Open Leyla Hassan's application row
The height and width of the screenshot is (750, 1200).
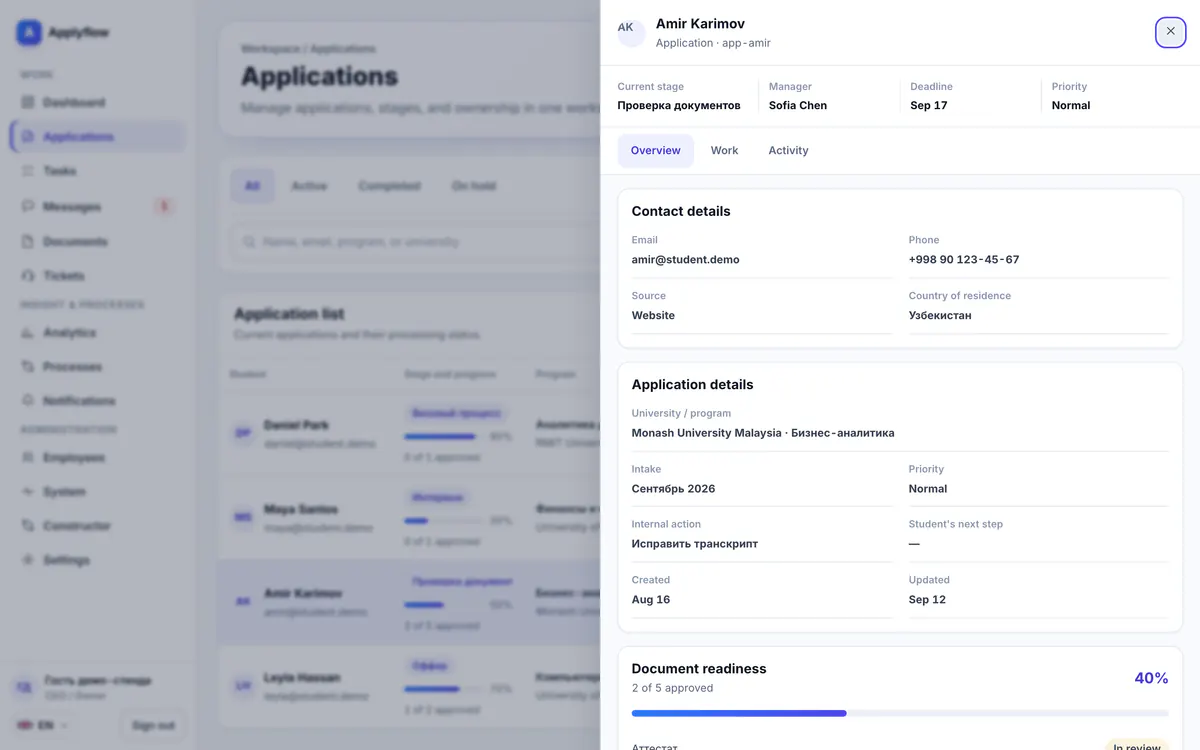pyautogui.click(x=408, y=686)
